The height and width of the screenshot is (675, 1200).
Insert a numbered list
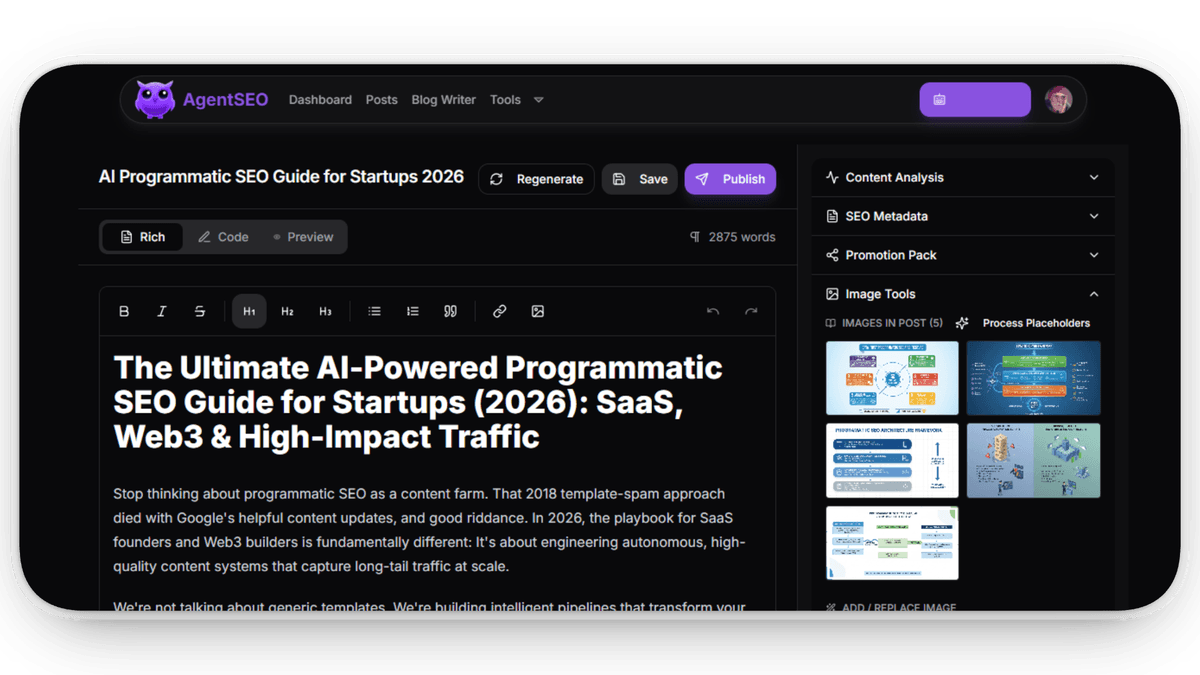coord(412,312)
